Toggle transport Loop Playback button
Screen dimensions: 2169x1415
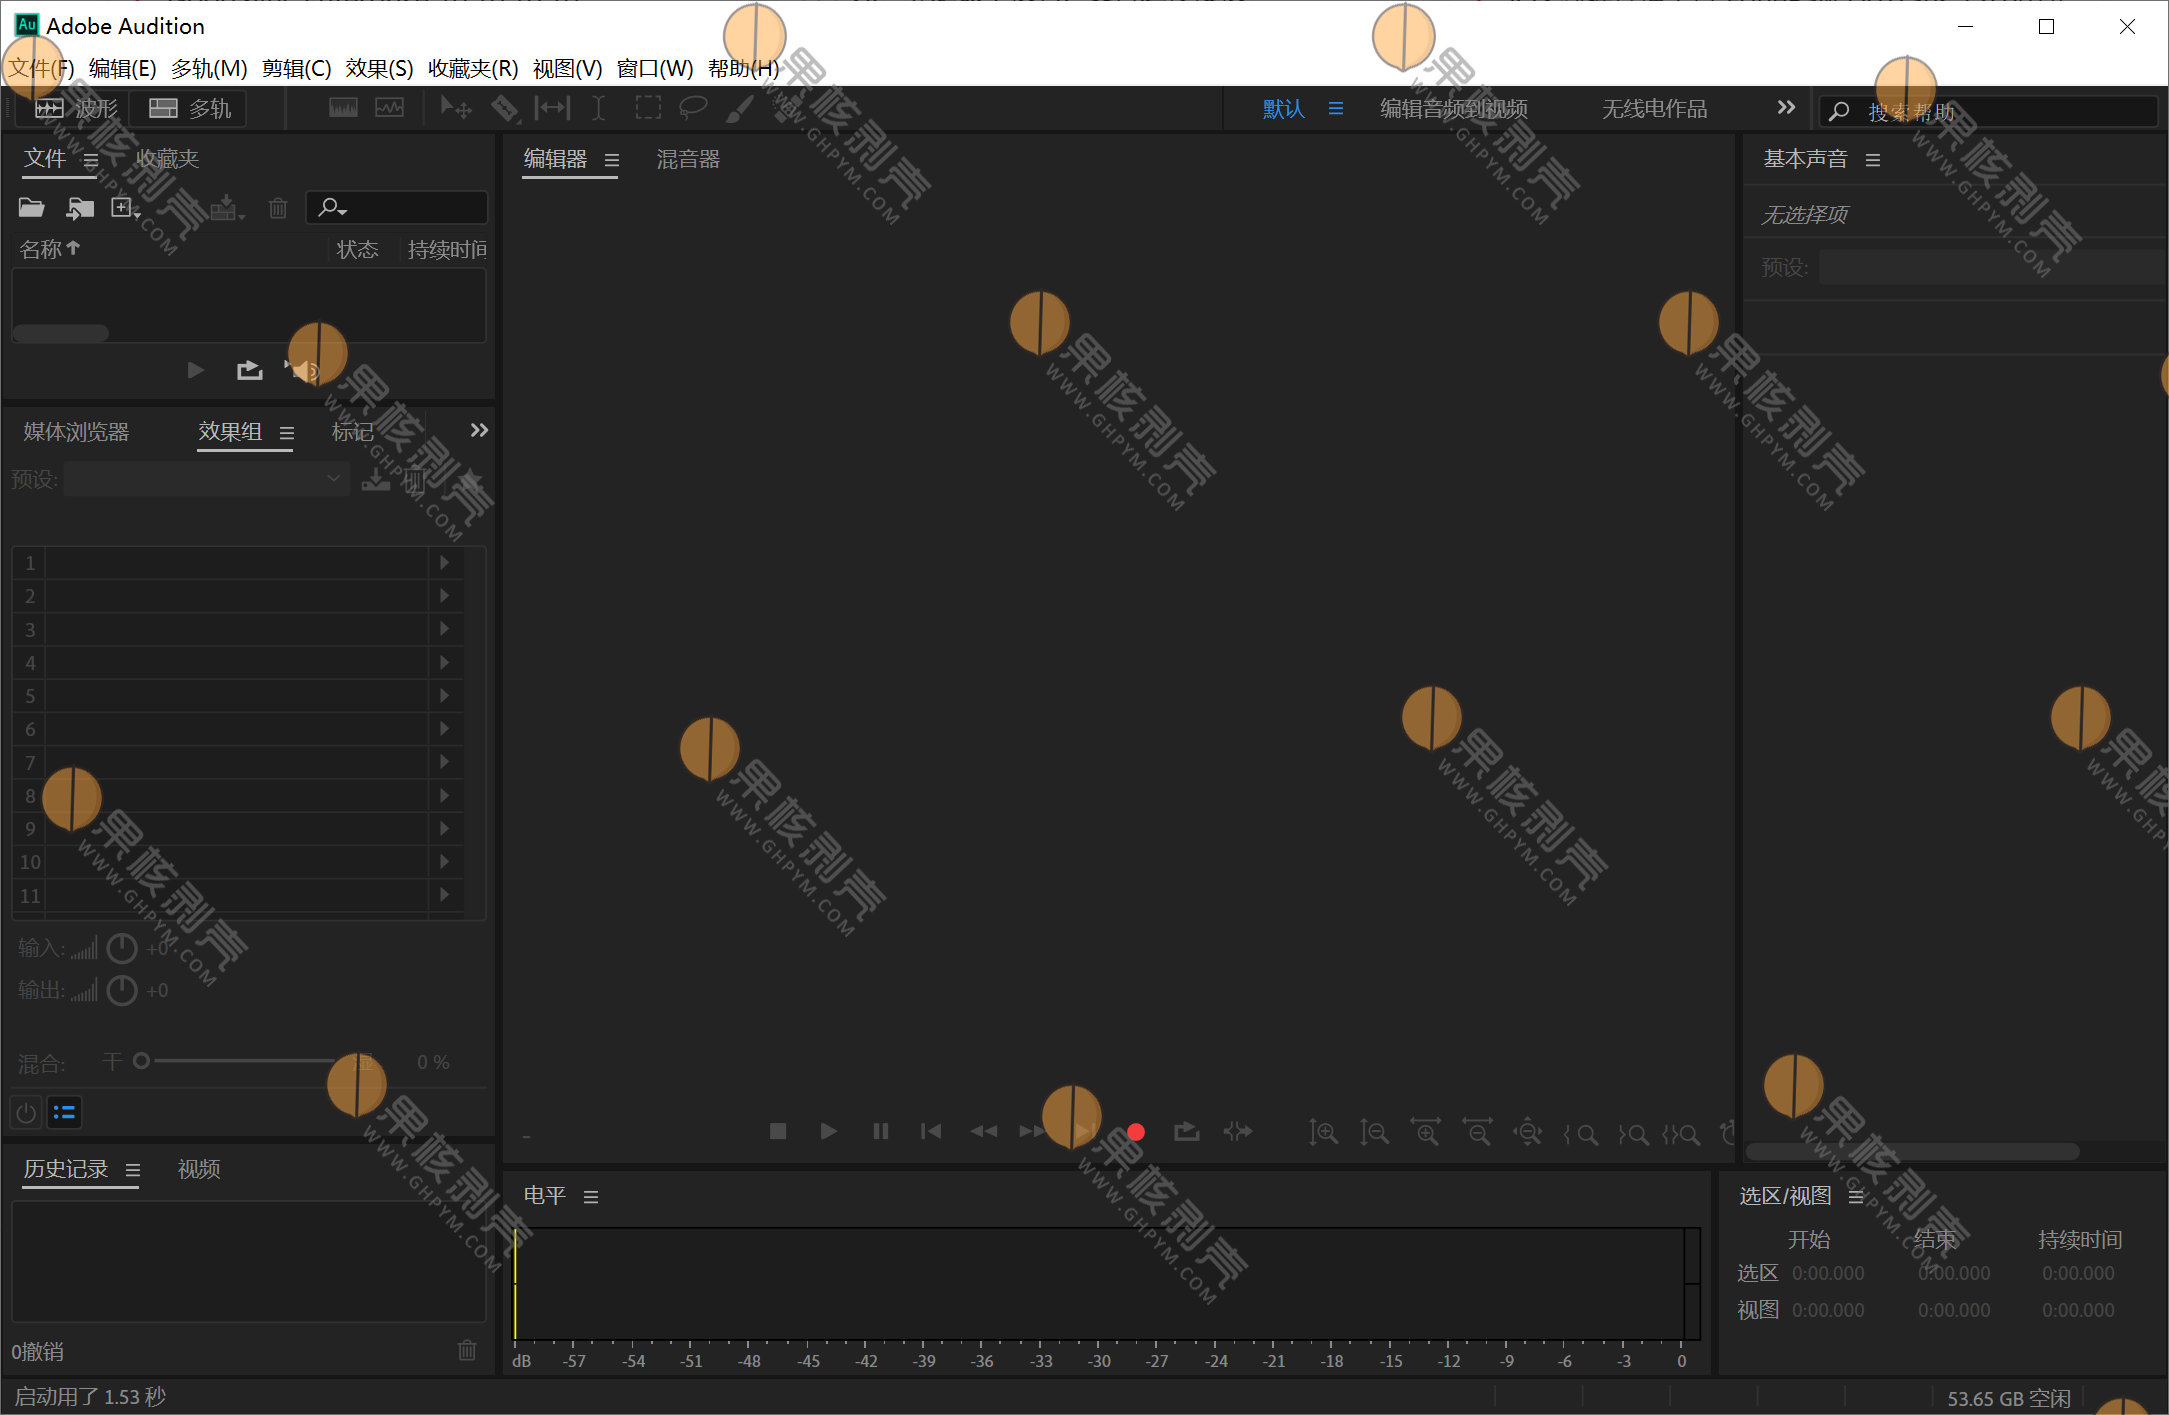pos(1187,1131)
